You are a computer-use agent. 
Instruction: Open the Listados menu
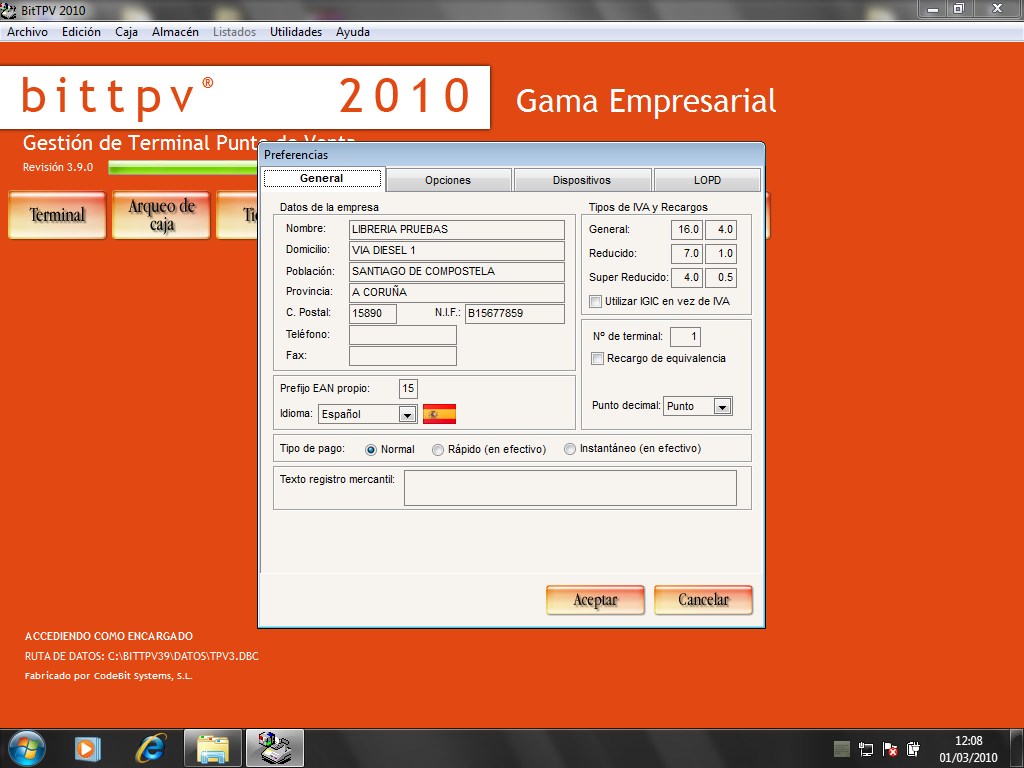coord(234,32)
